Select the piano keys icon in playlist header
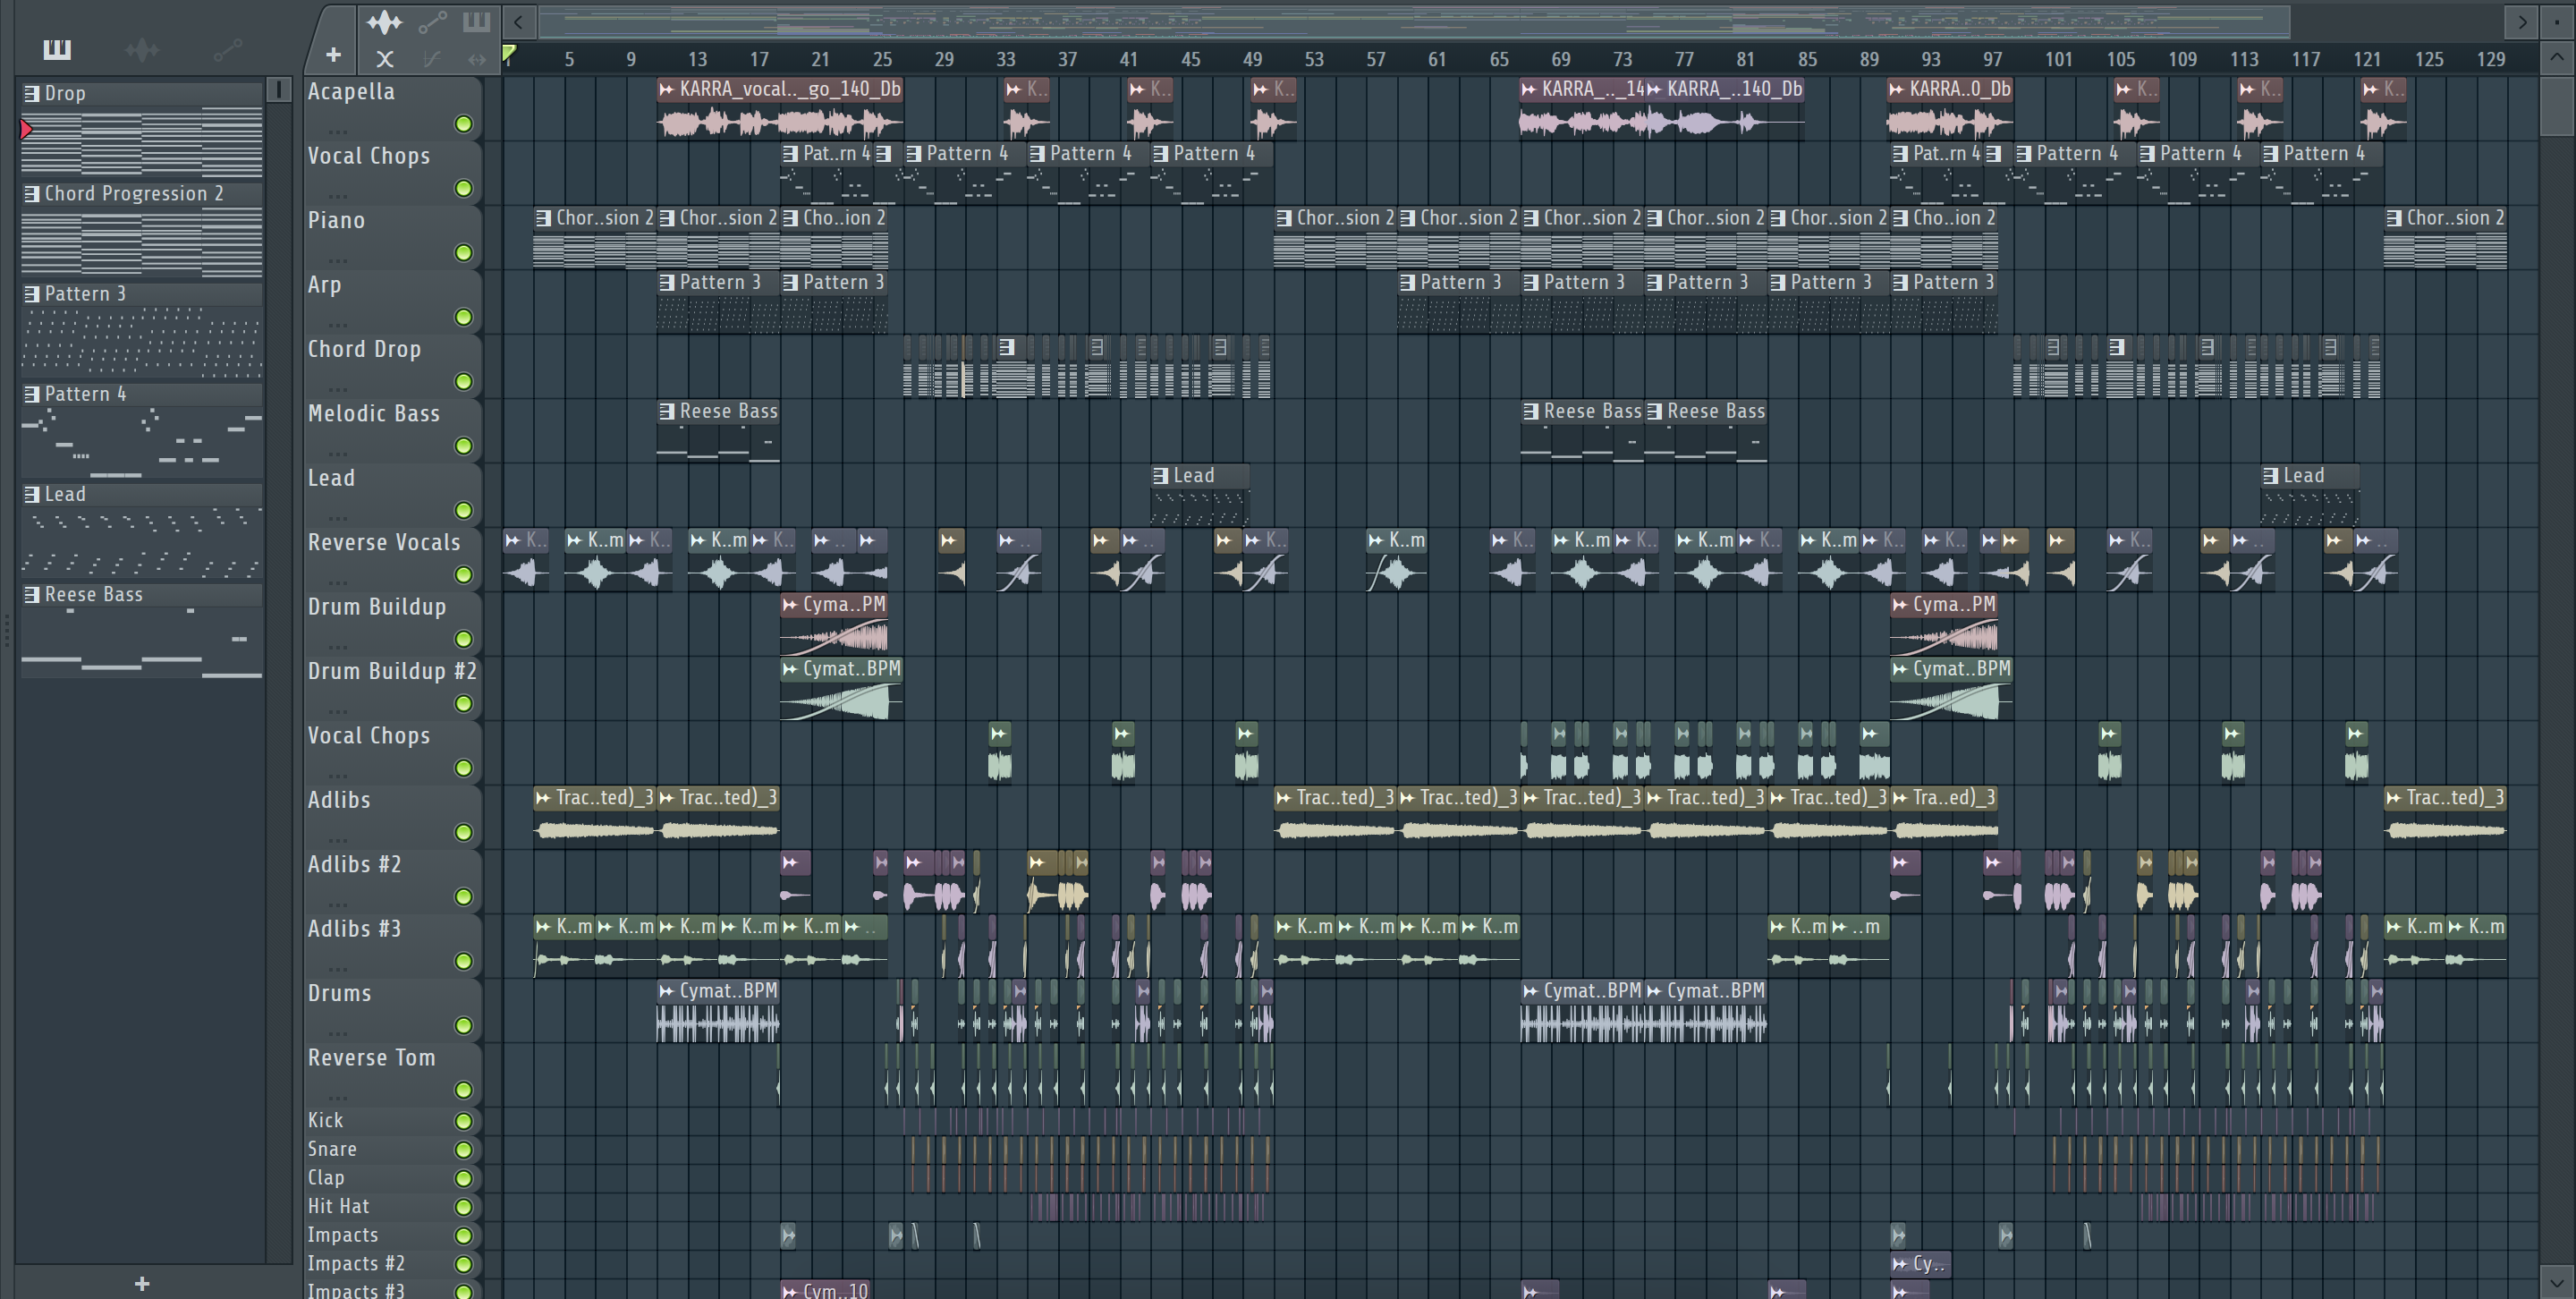The width and height of the screenshot is (2576, 1299). coord(476,21)
